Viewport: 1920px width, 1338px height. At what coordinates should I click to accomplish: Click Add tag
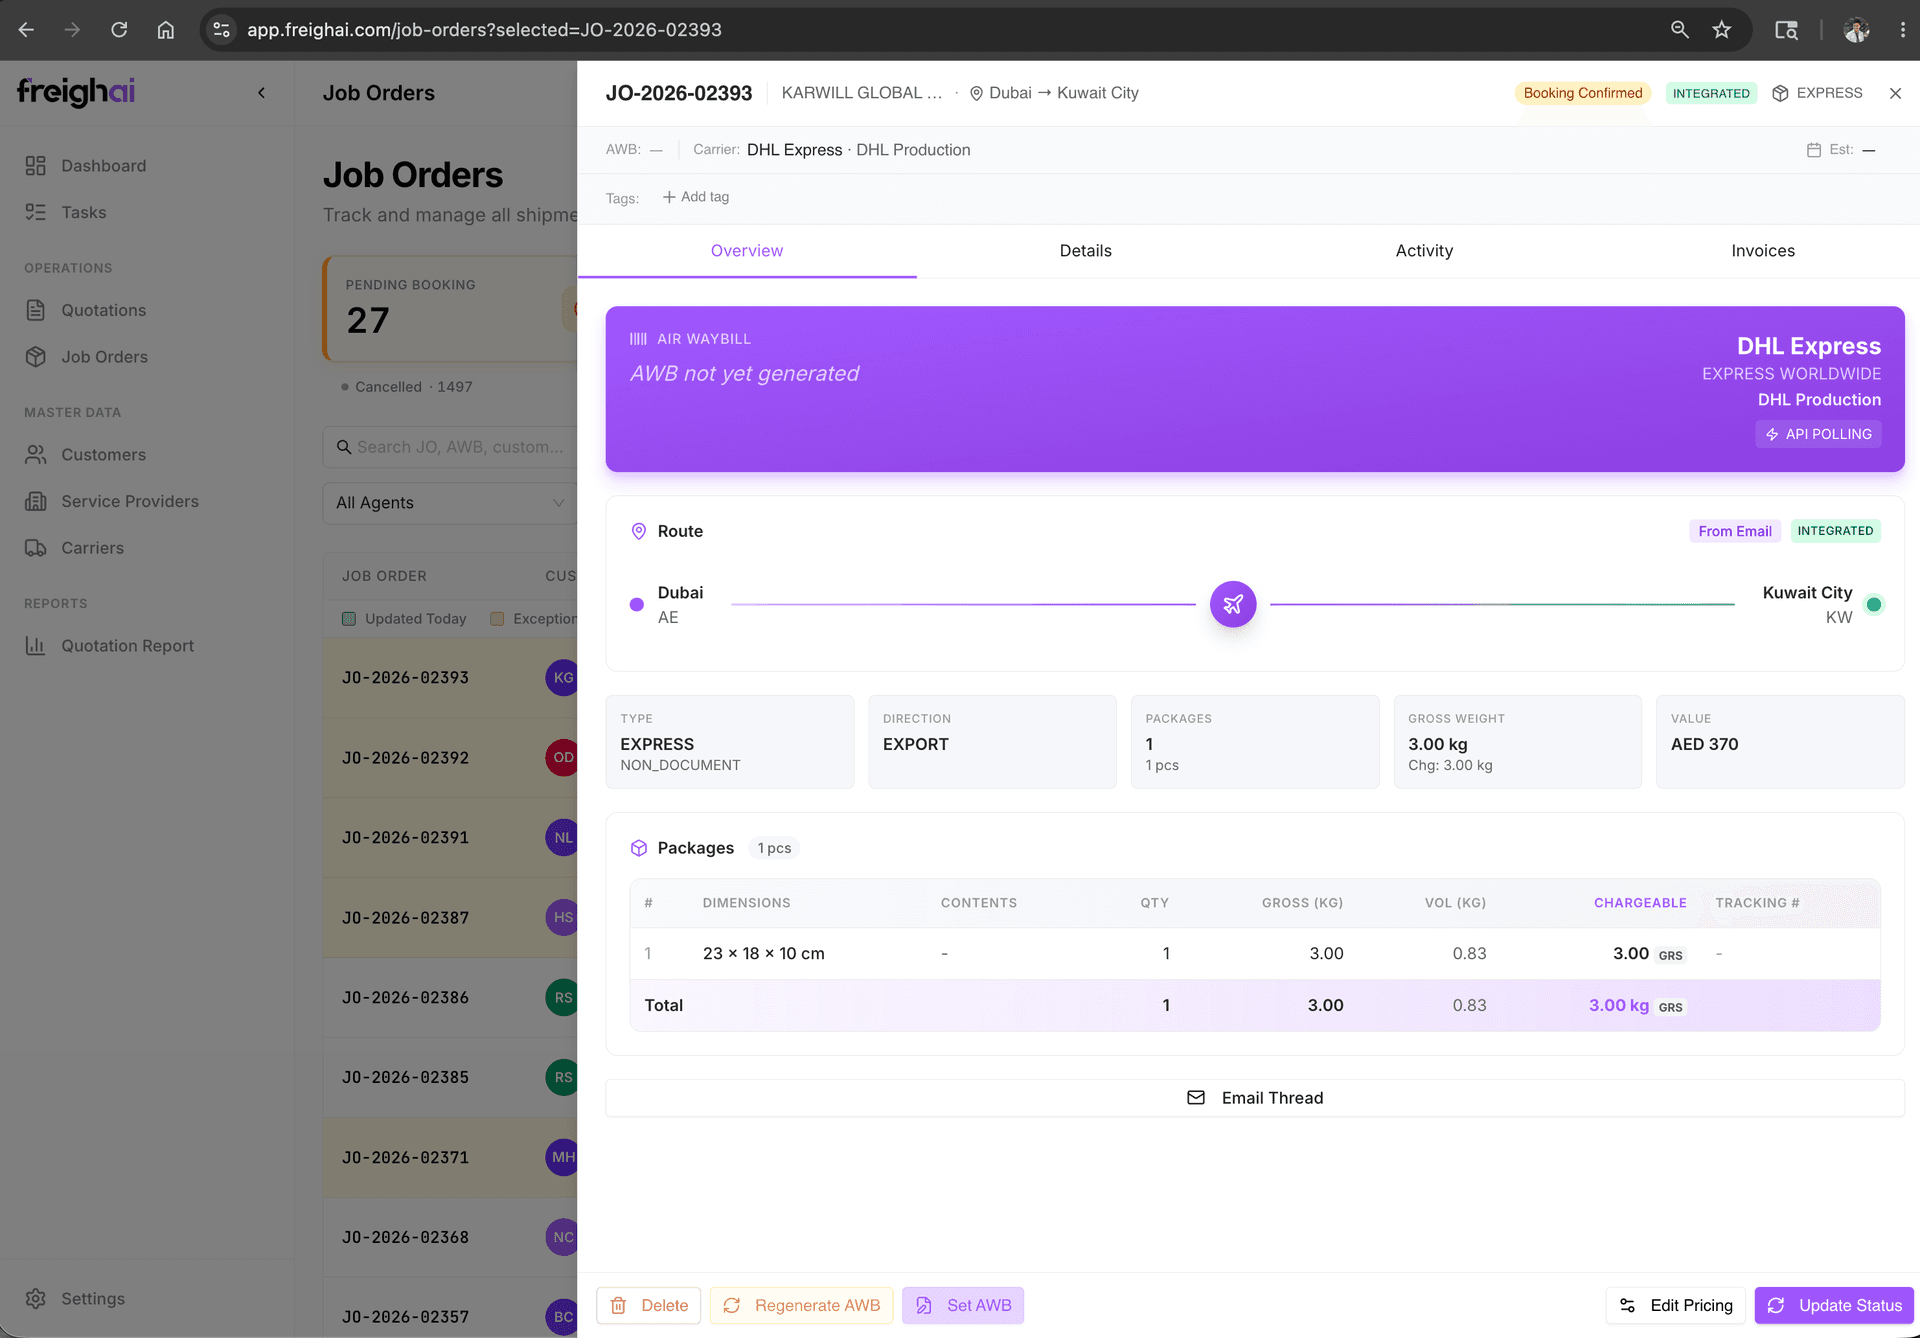[x=696, y=197]
